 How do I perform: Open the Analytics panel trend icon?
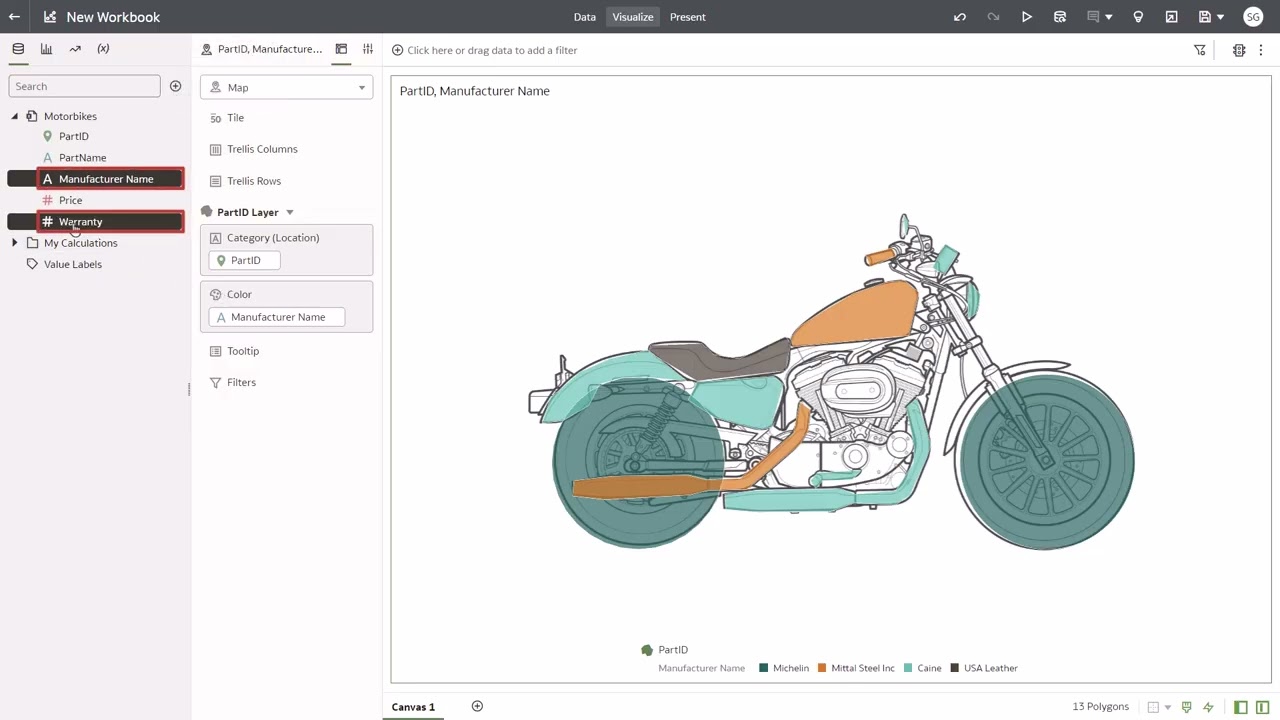click(75, 49)
